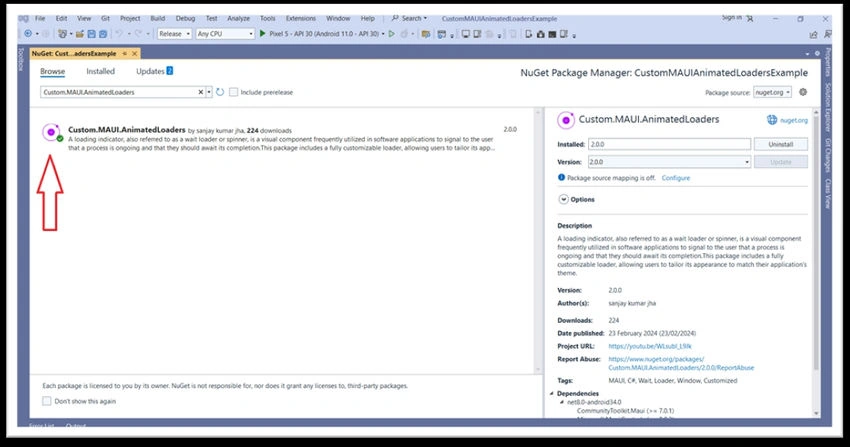Image resolution: width=850 pixels, height=447 pixels.
Task: Switch to the Installed tab
Action: coord(100,71)
